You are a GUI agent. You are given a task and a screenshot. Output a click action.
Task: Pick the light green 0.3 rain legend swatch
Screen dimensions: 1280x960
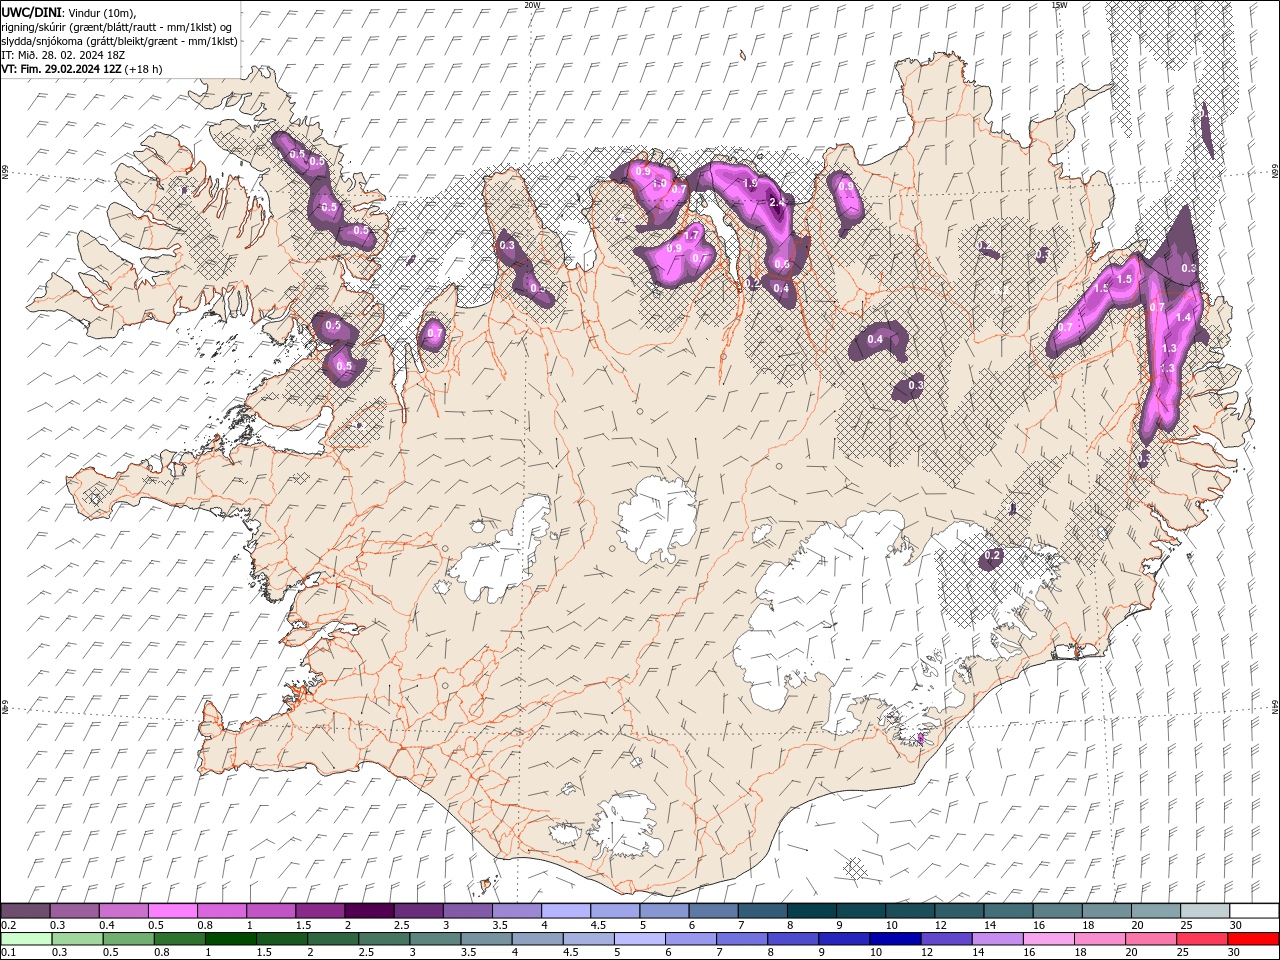(x=77, y=939)
